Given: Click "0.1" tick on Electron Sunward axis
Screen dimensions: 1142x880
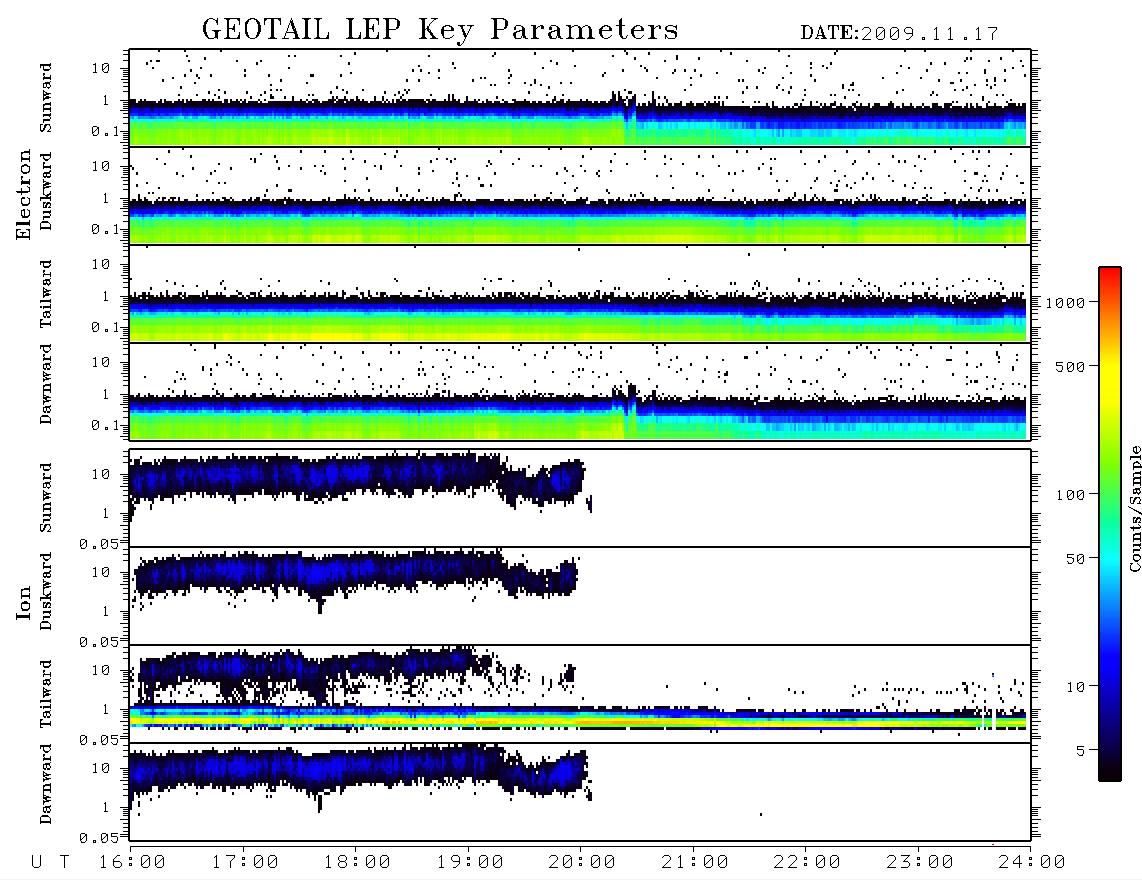Looking at the screenshot, I should (105, 131).
